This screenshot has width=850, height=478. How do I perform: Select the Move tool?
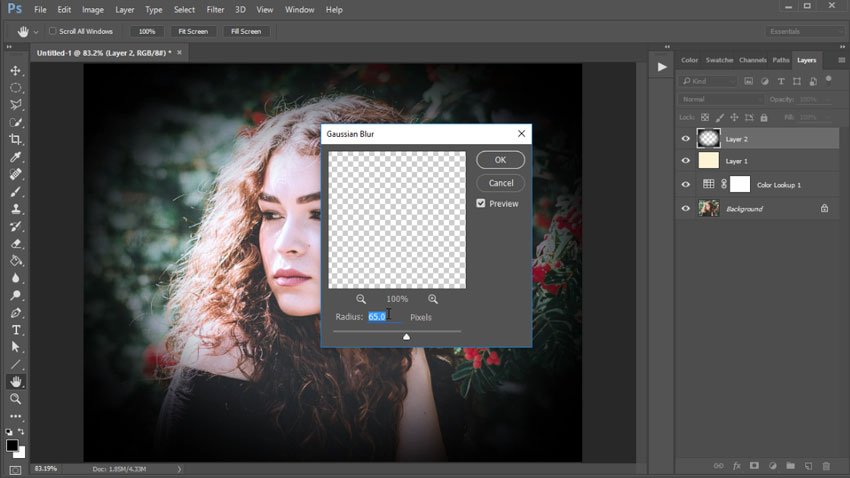[x=15, y=70]
